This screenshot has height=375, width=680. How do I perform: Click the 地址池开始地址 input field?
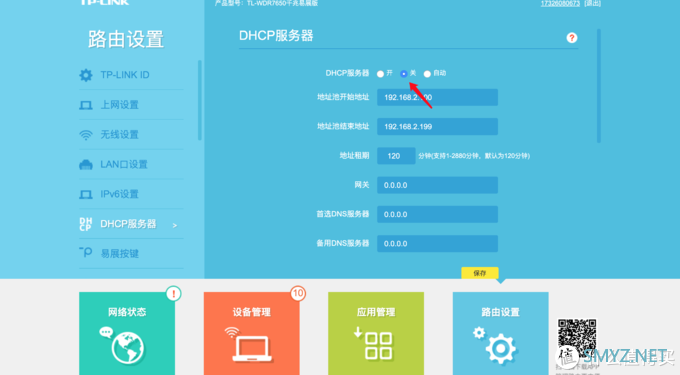tap(437, 98)
